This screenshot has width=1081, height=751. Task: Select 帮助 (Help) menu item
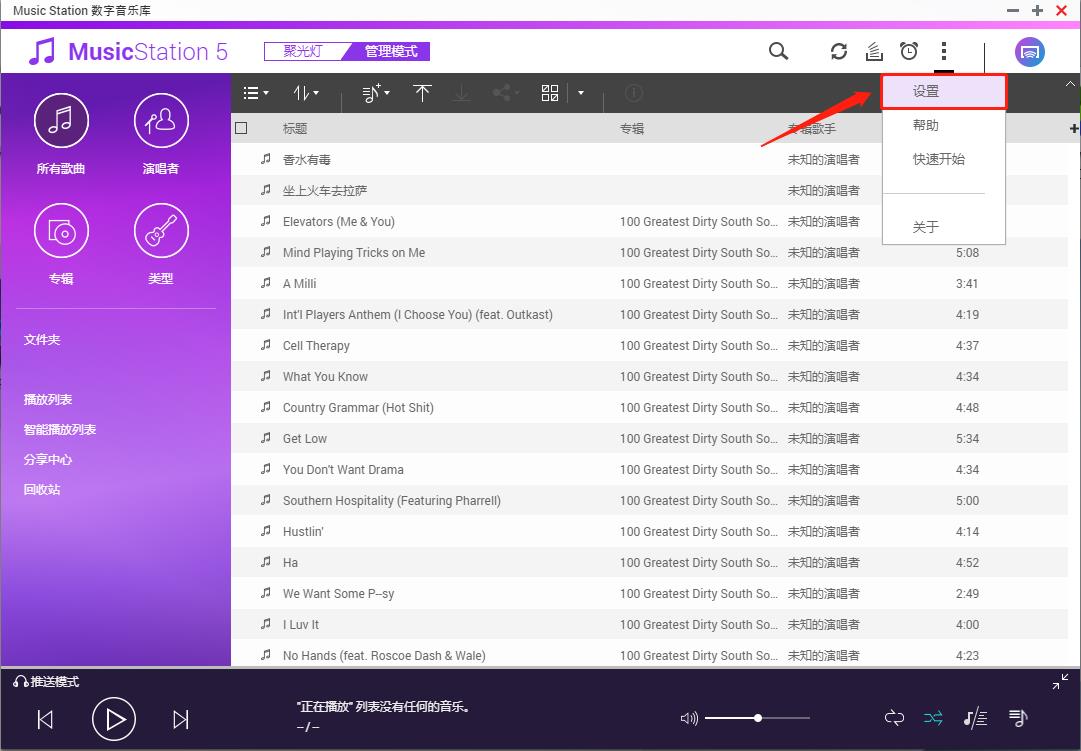coord(944,125)
